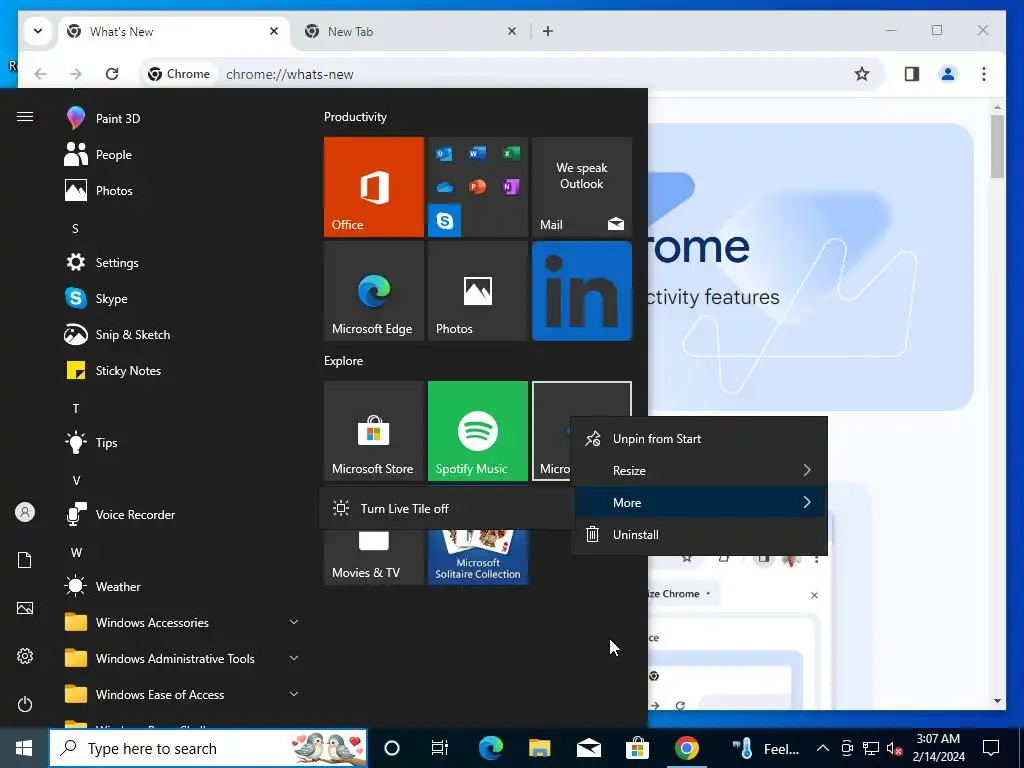Open the More submenu

(x=699, y=502)
